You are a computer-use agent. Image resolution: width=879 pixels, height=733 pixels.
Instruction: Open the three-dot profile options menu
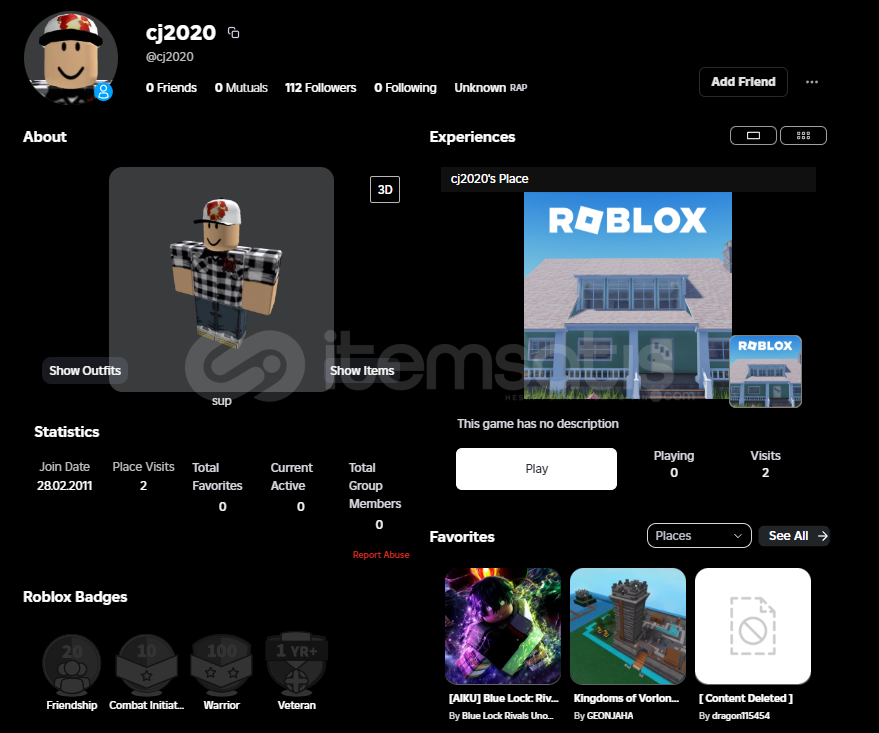tap(812, 82)
